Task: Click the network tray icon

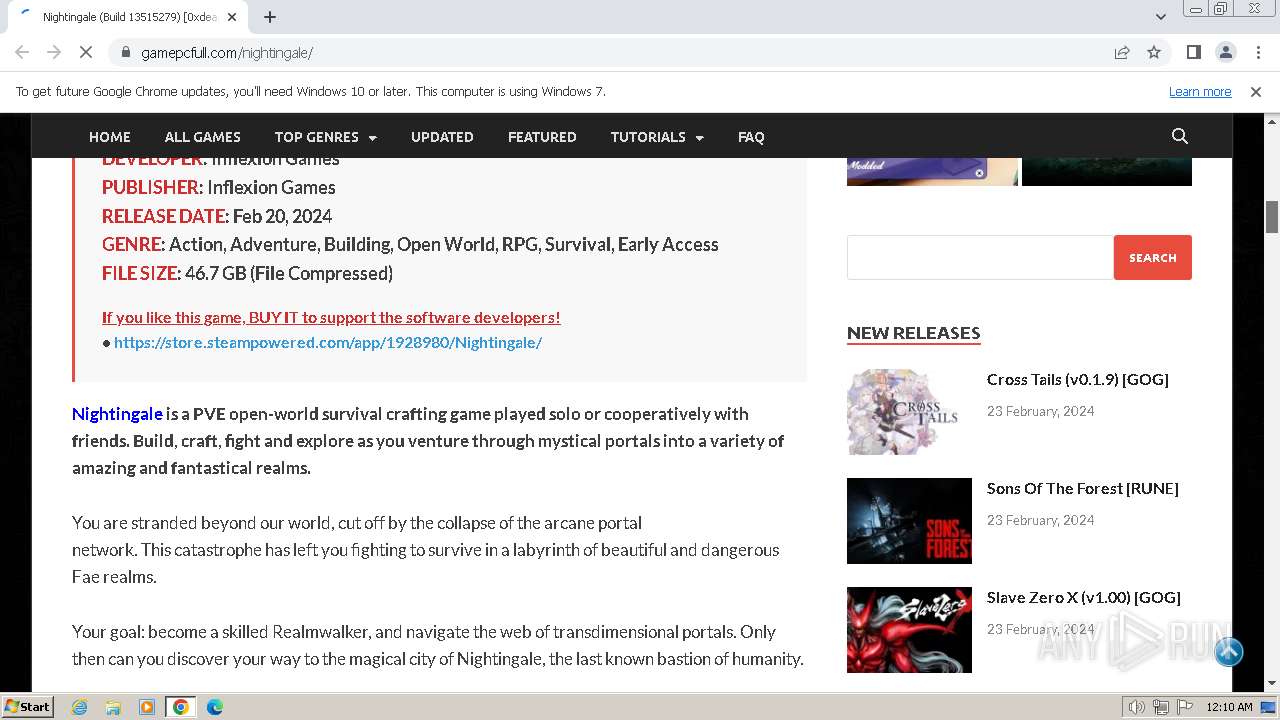Action: point(1161,707)
